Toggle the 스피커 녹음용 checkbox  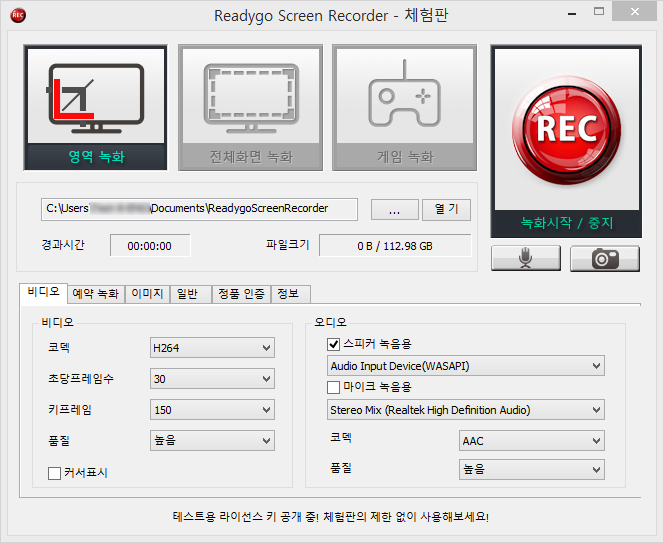coord(334,344)
